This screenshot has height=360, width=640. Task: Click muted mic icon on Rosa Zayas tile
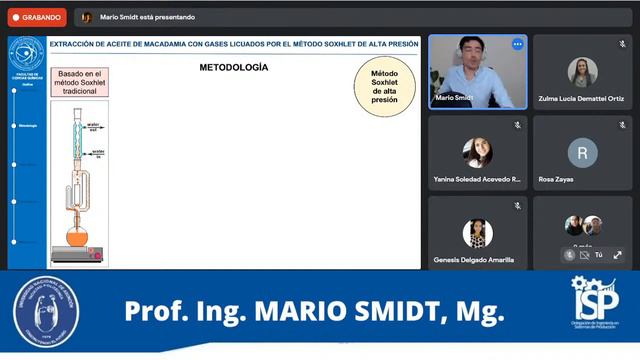click(x=622, y=125)
